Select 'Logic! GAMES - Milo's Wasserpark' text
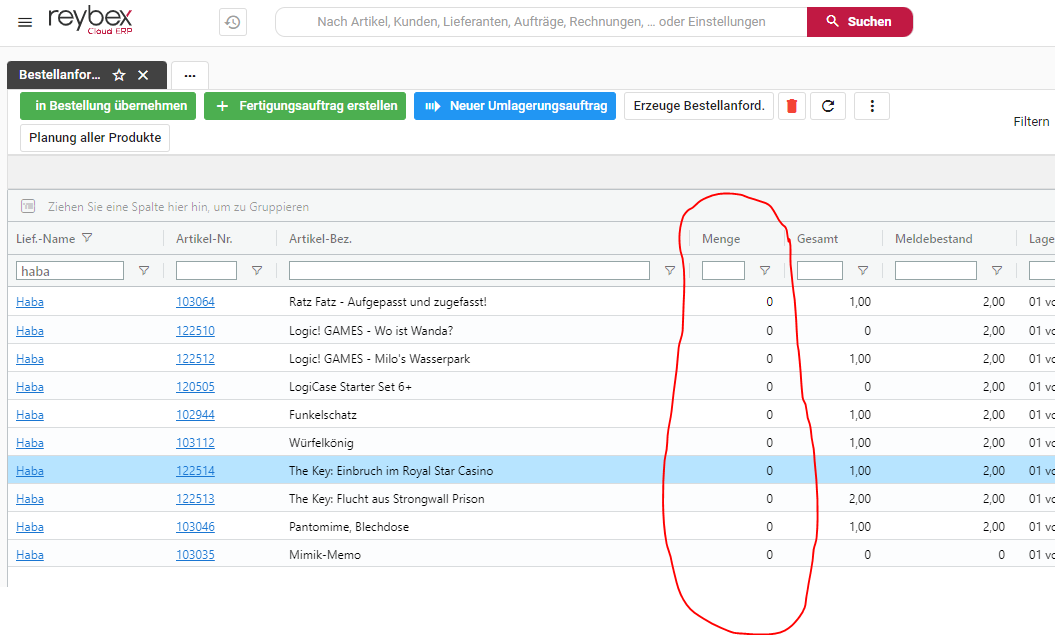 379,359
